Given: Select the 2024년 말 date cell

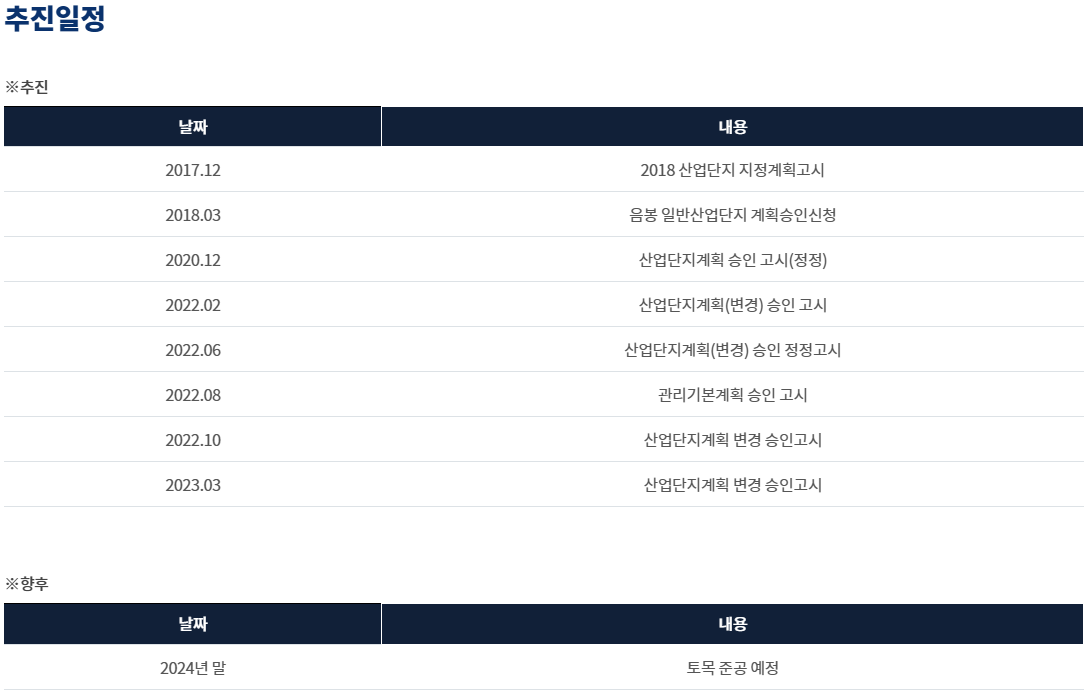Looking at the screenshot, I should [193, 668].
